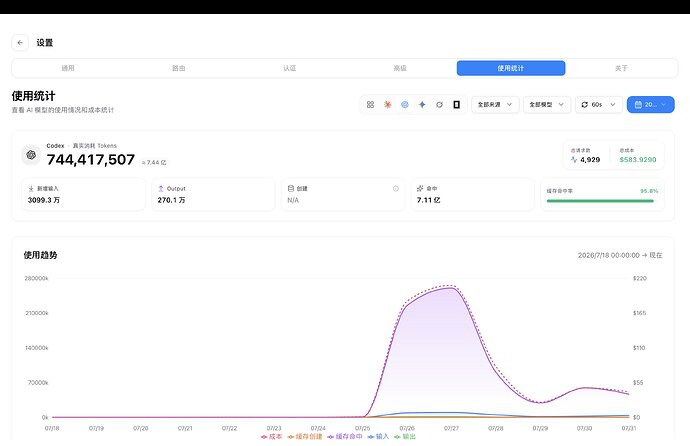Select the black square app filter icon
Screen dimensions: 690x446
pyautogui.click(x=456, y=105)
